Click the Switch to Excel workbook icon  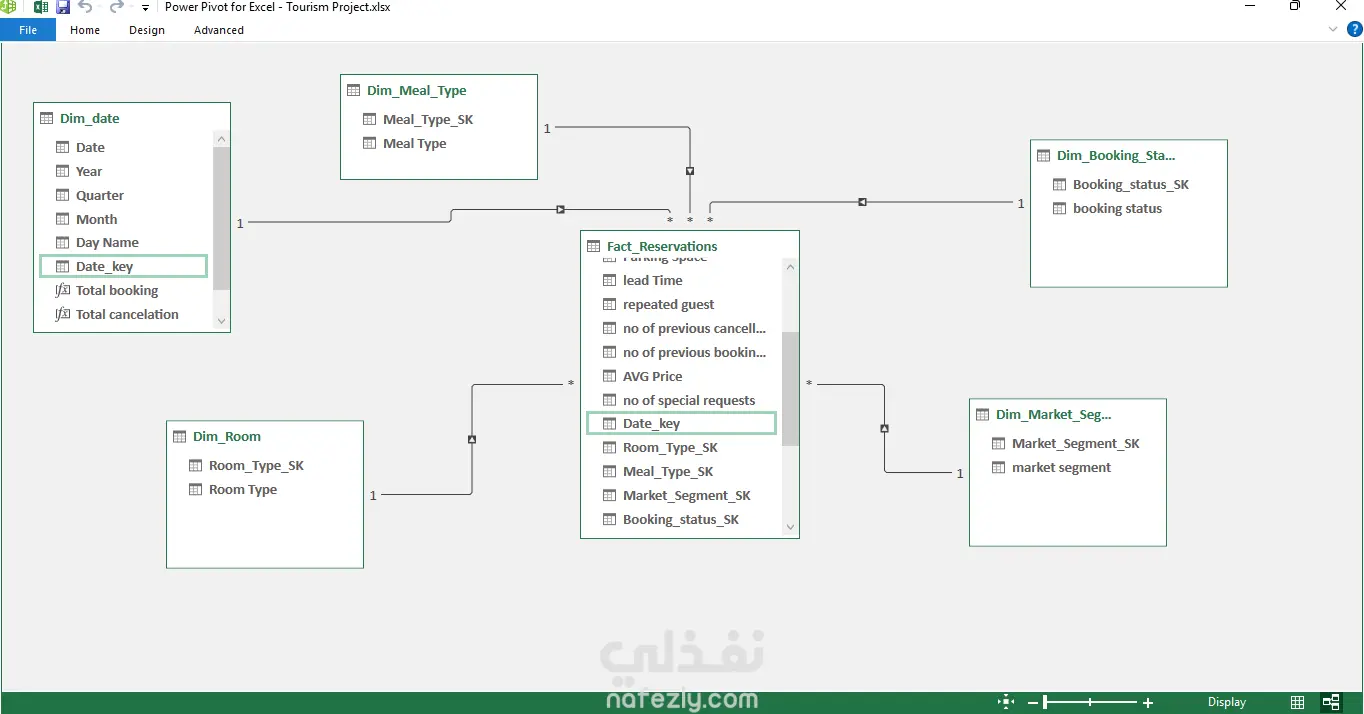click(41, 7)
